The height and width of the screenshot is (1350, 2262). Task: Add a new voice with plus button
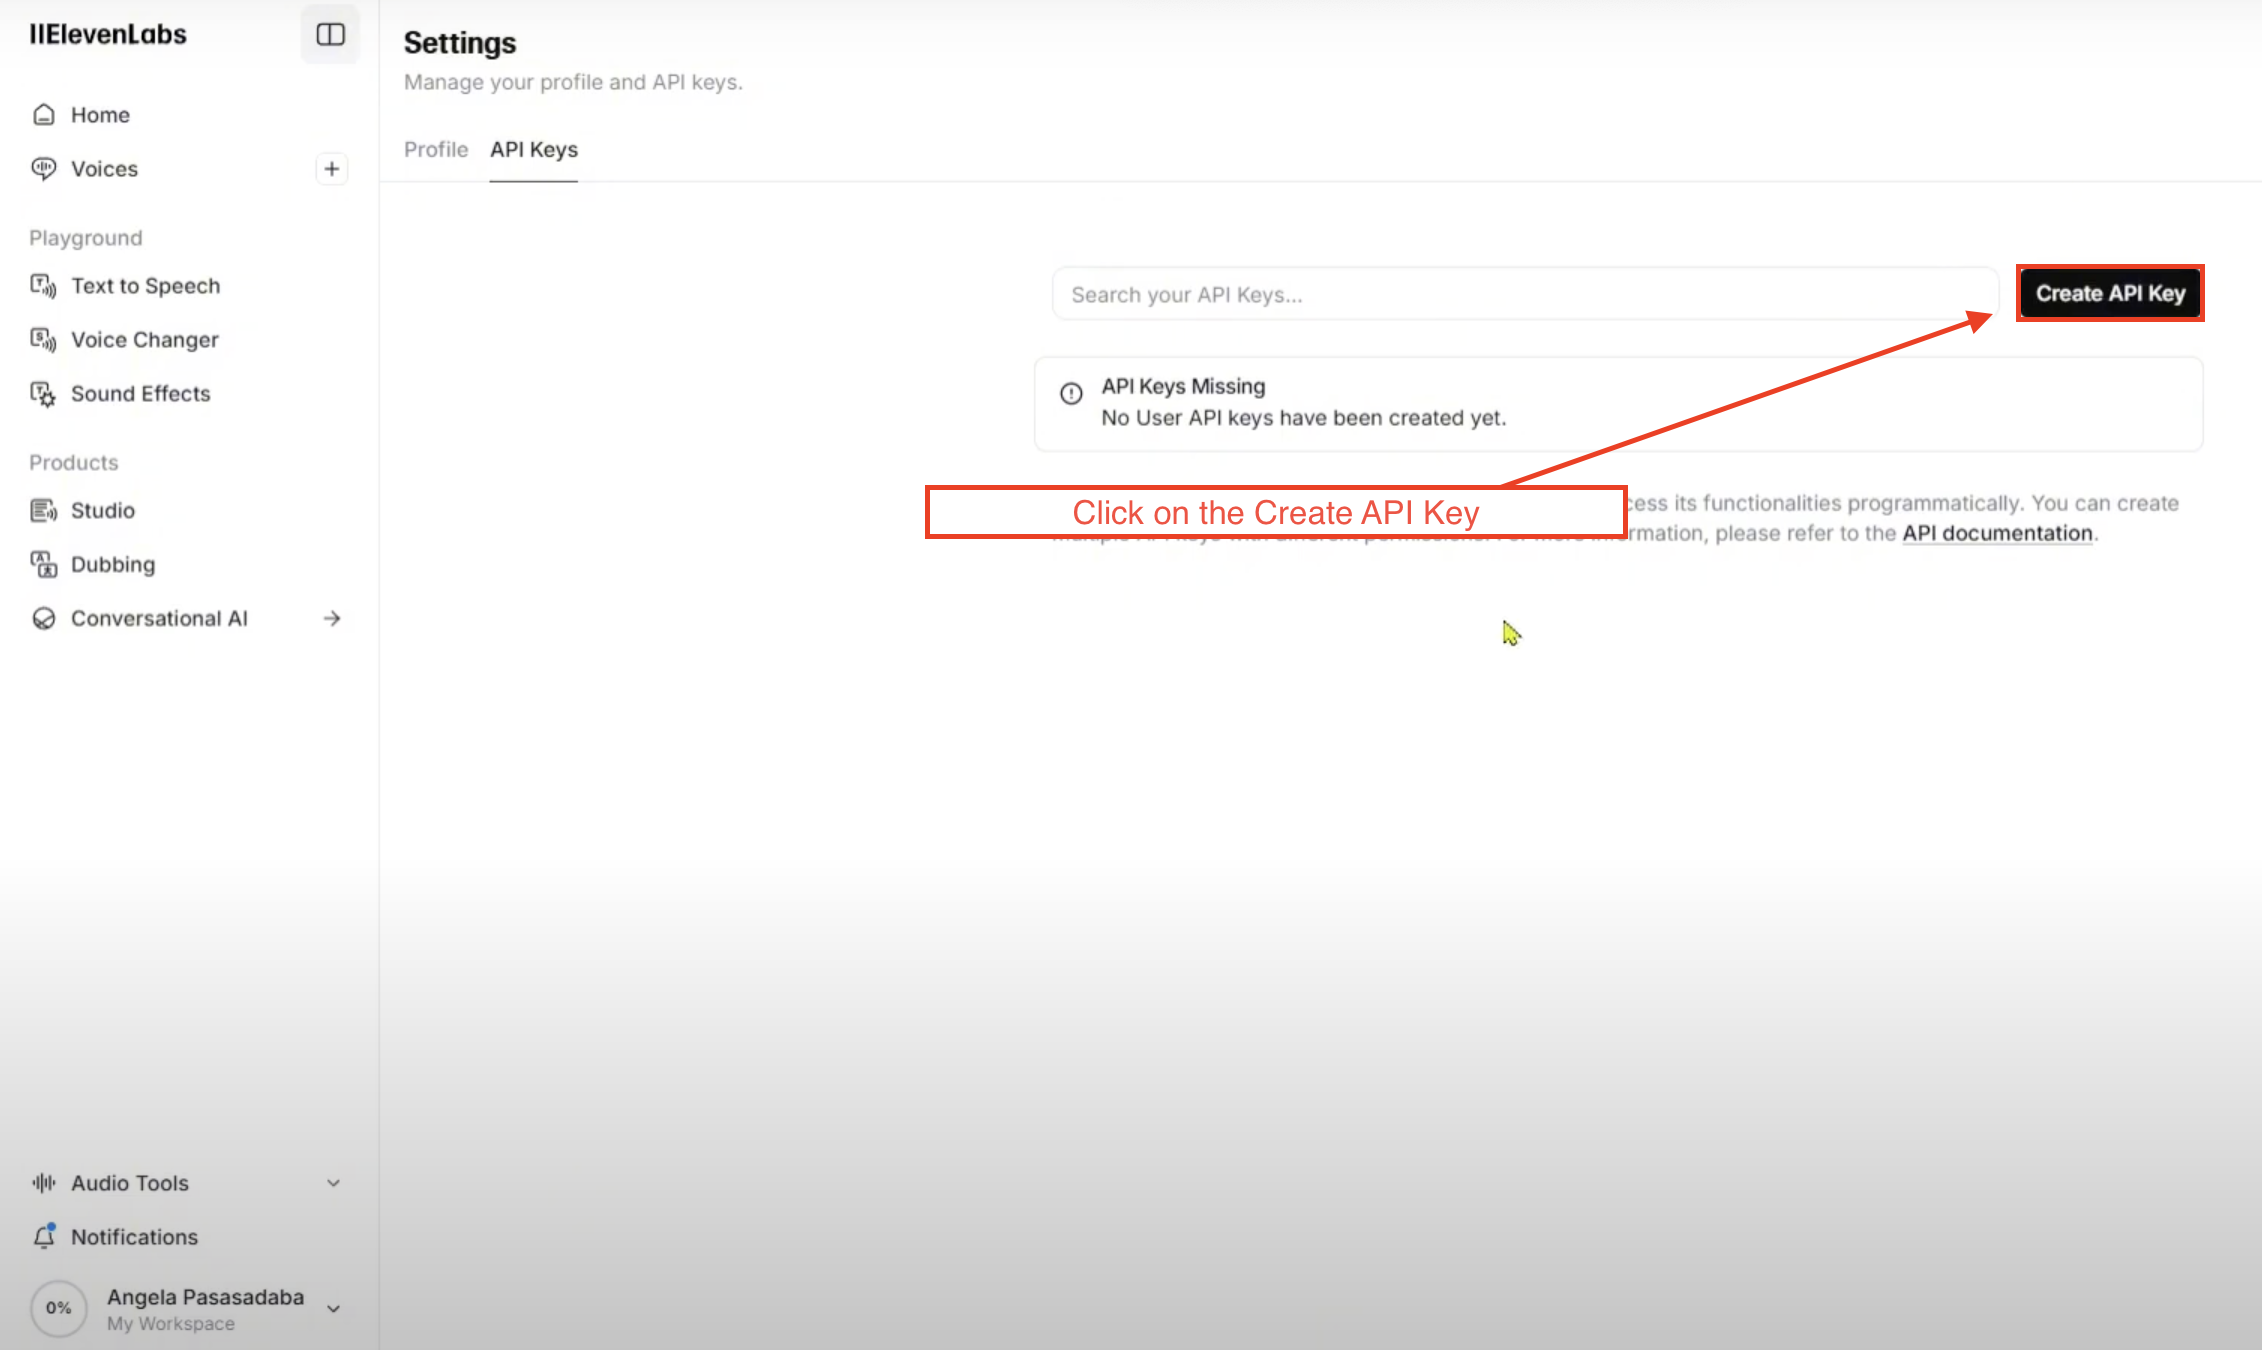[332, 169]
